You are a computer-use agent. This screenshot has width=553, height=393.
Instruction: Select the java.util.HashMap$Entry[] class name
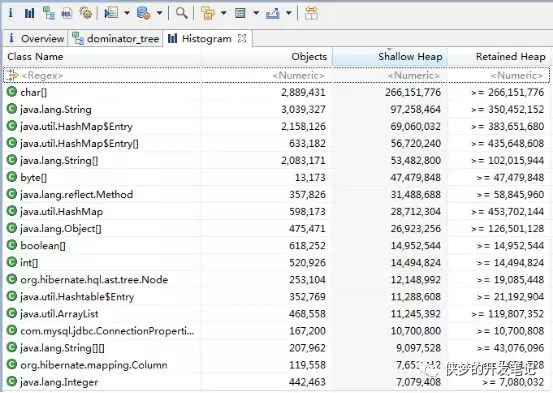coord(79,143)
